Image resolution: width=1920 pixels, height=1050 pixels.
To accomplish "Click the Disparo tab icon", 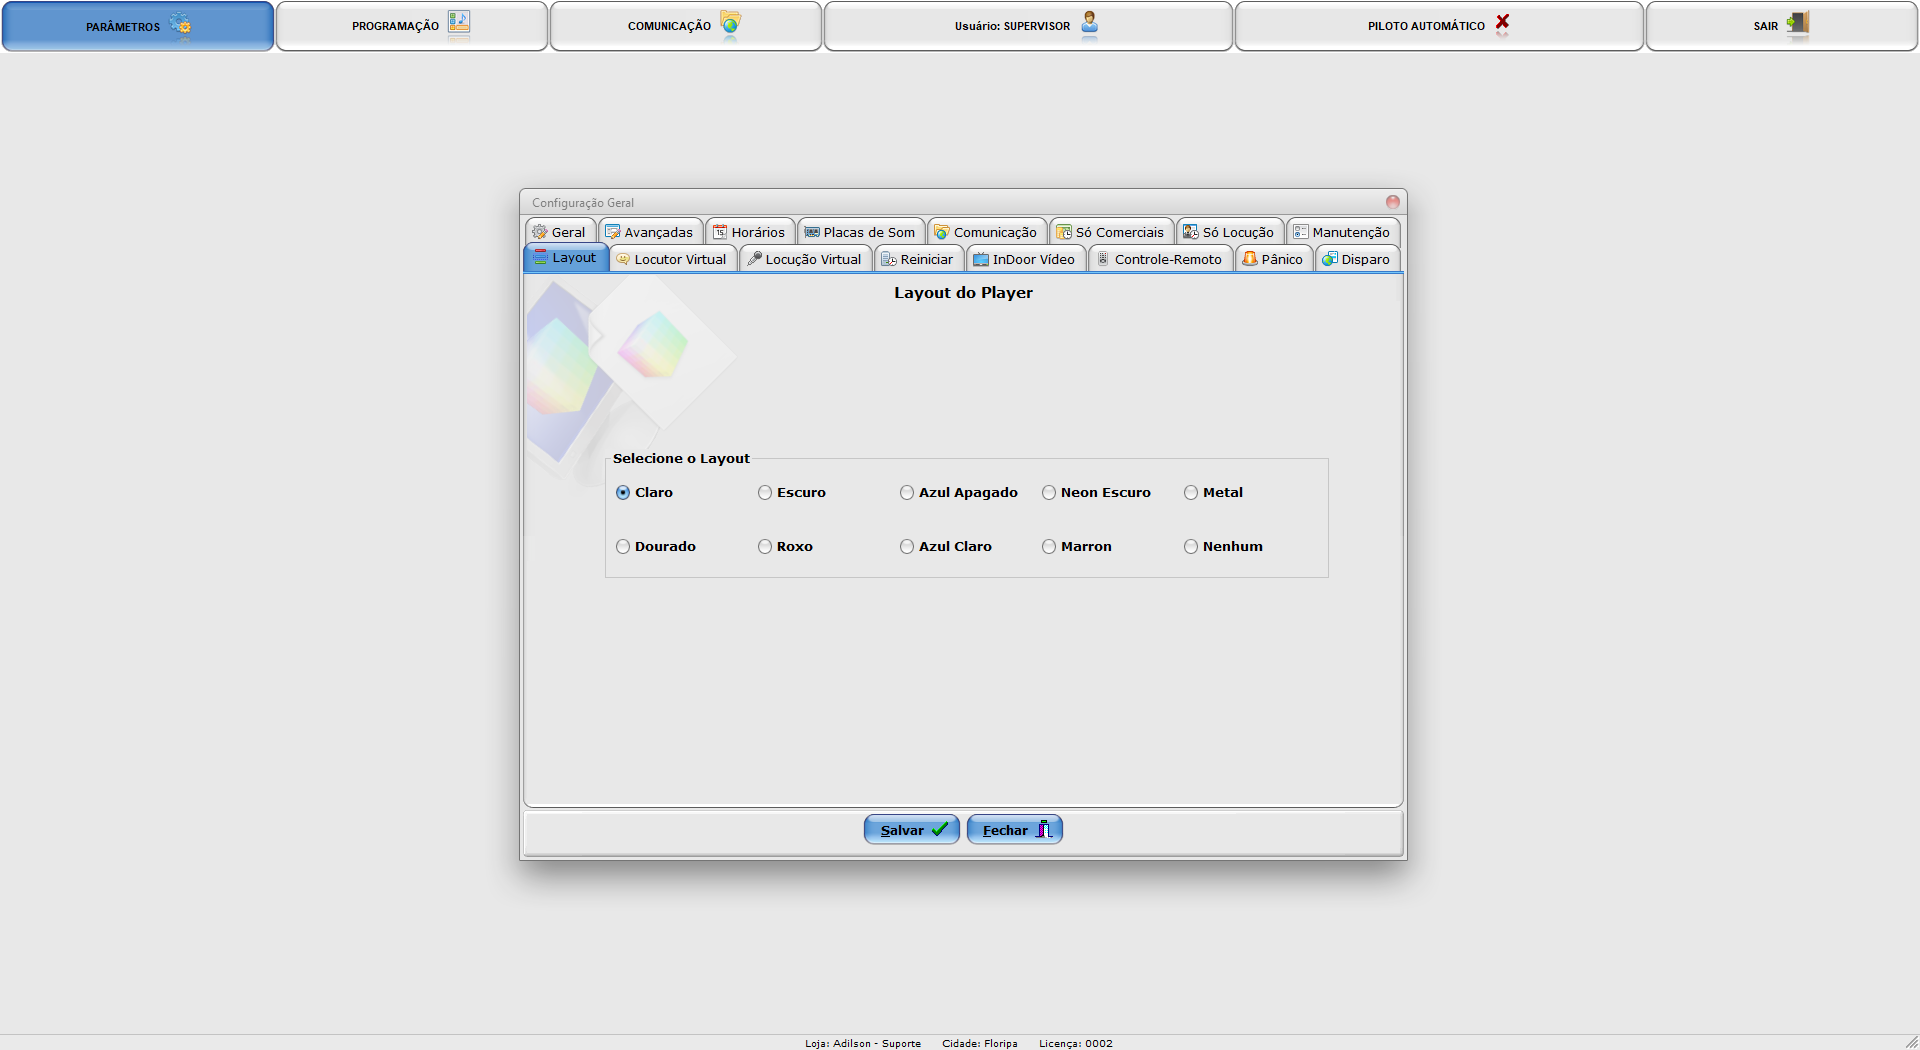I will (x=1330, y=259).
